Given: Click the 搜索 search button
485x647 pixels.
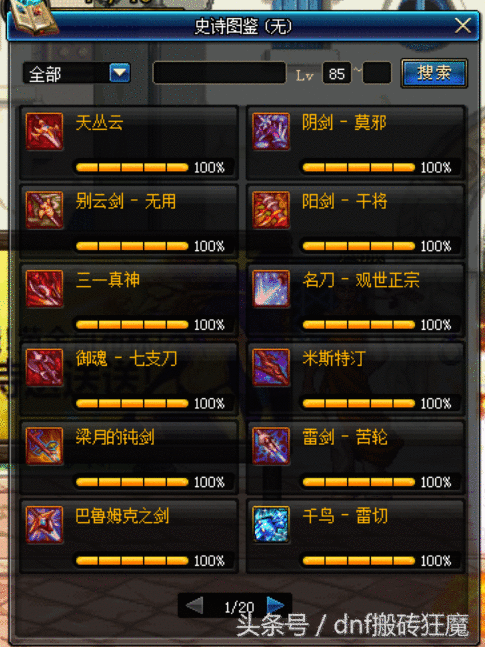Looking at the screenshot, I should (x=434, y=73).
